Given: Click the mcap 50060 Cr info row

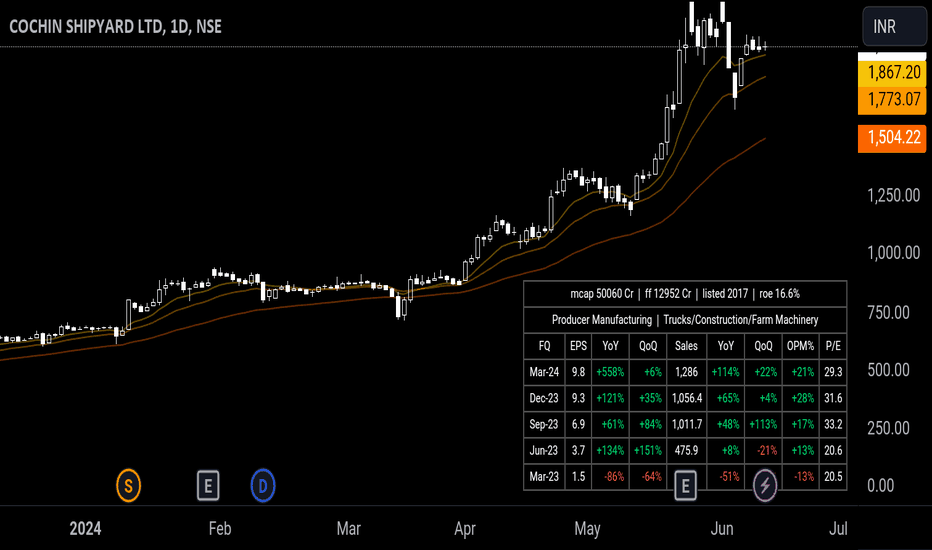Looking at the screenshot, I should pos(685,294).
